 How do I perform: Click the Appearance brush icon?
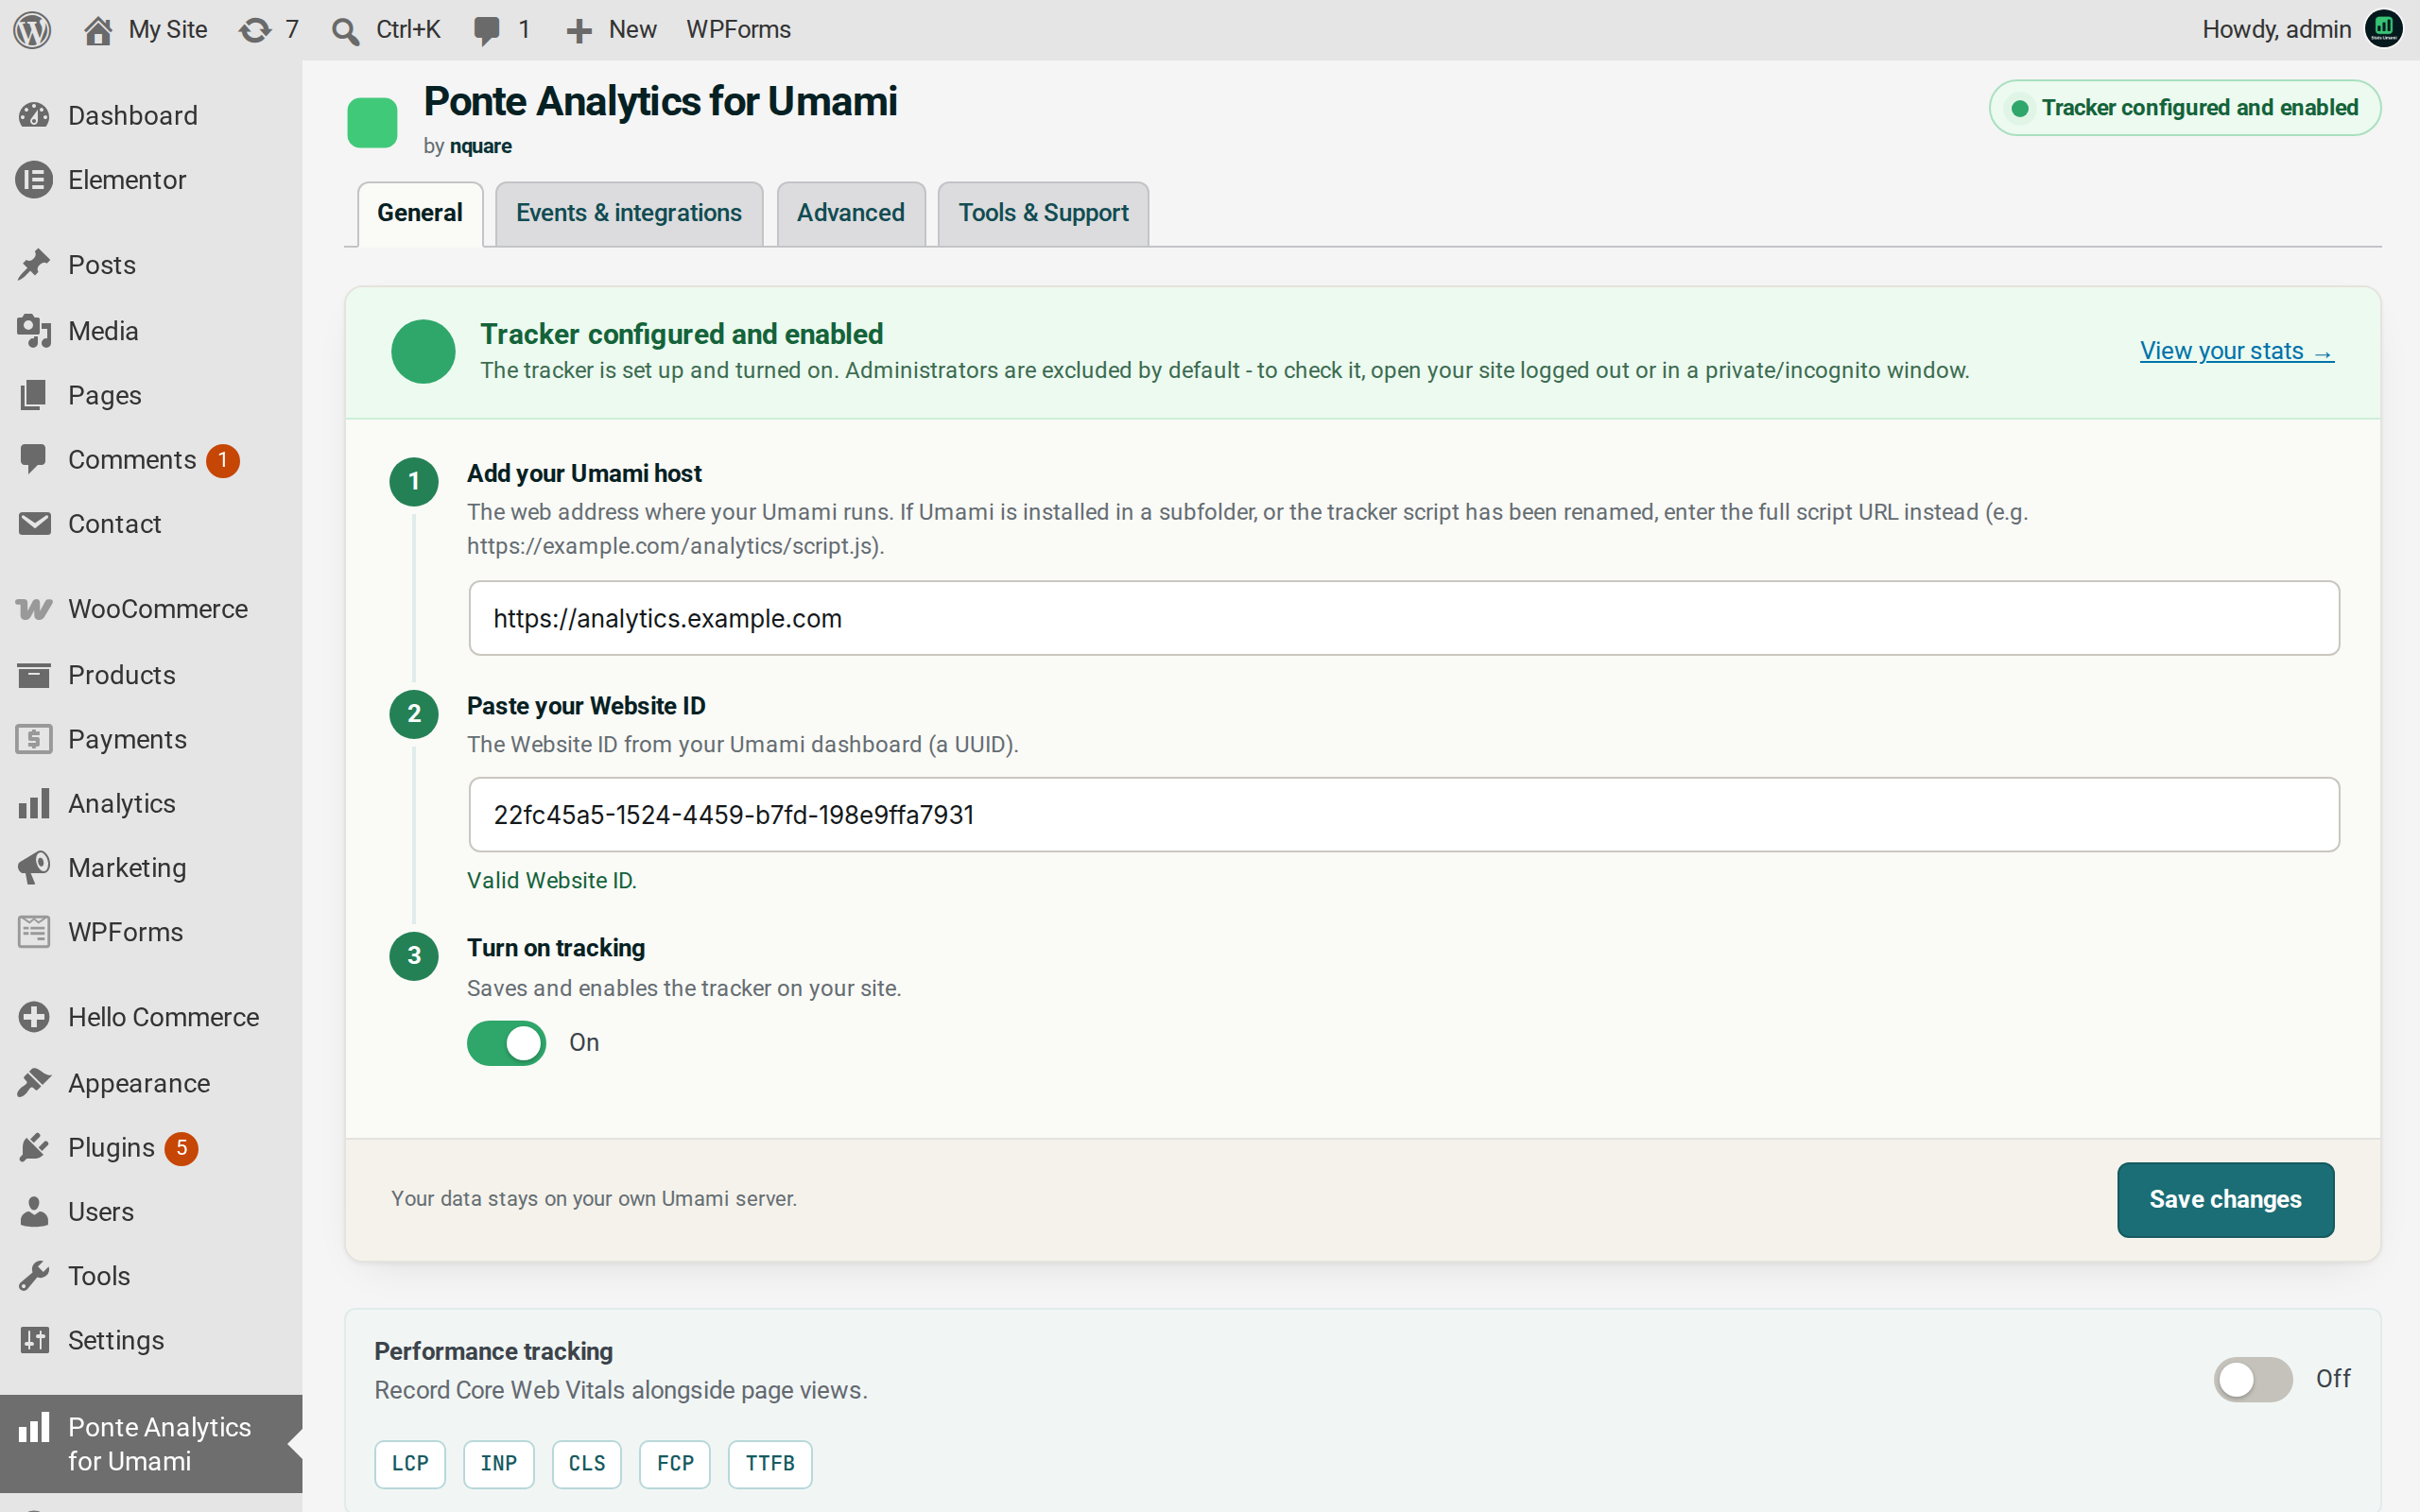click(x=34, y=1082)
